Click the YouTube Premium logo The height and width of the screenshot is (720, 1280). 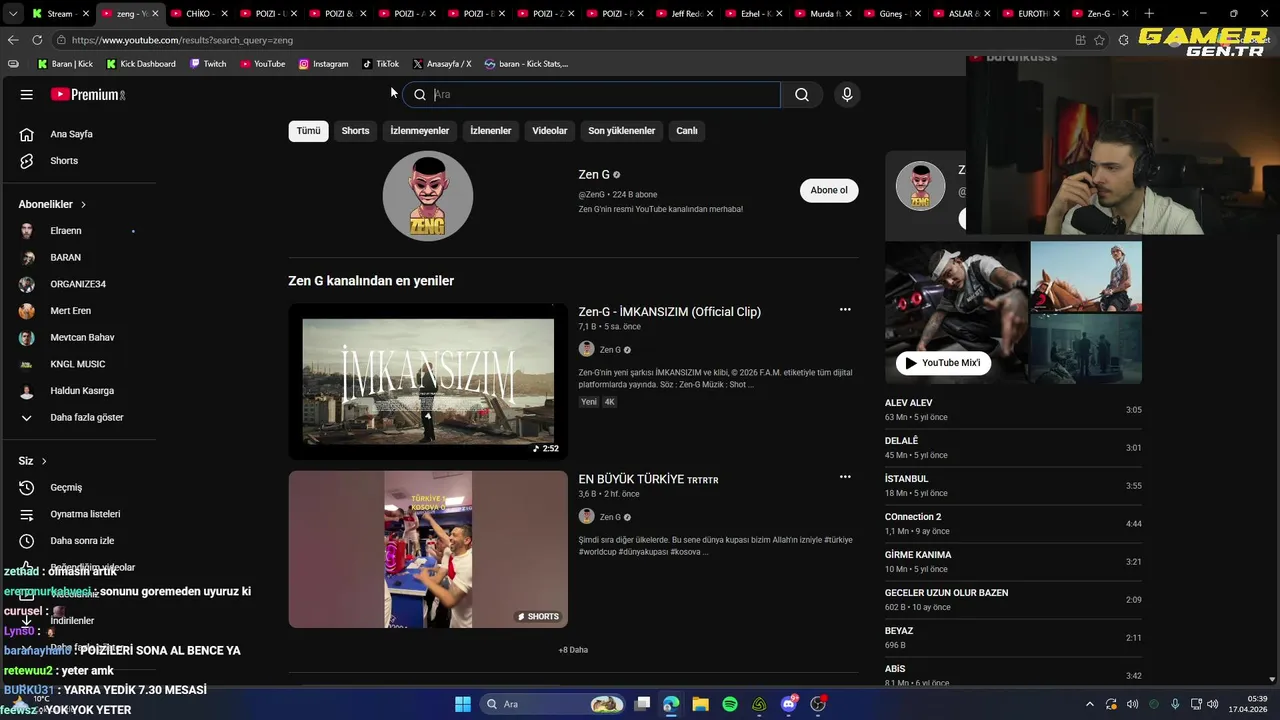point(87,94)
